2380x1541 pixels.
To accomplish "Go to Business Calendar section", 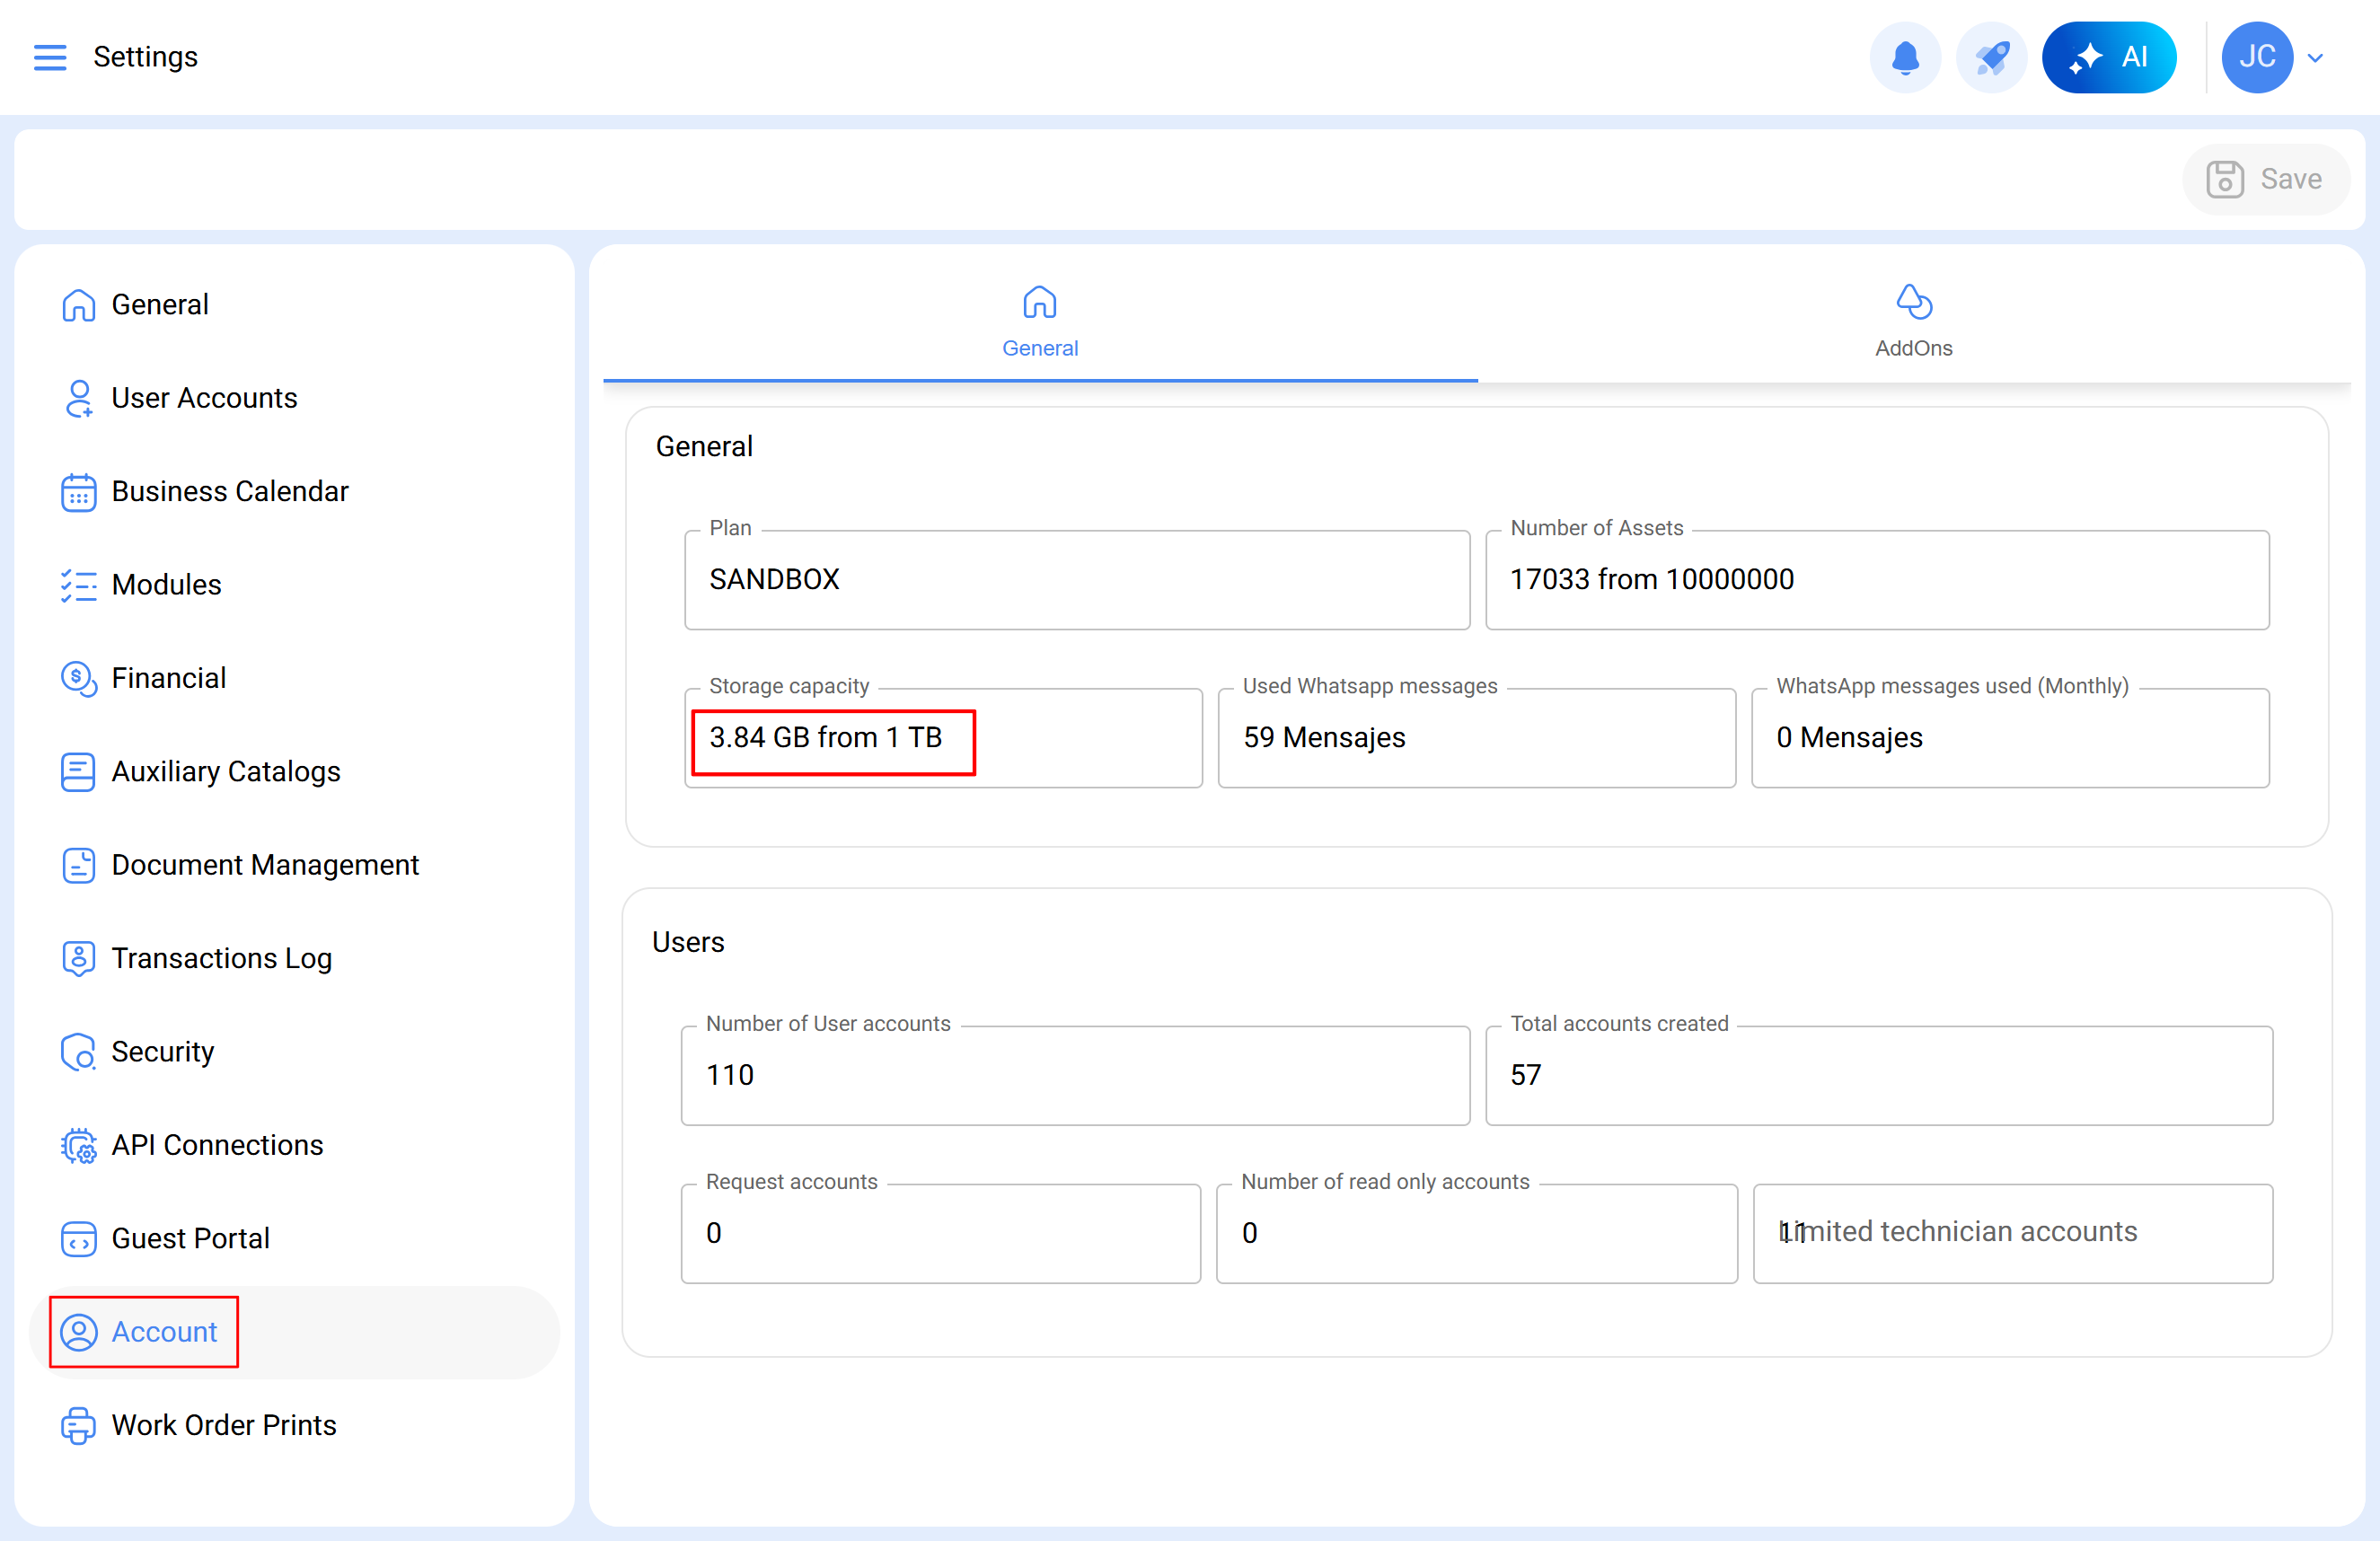I will click(x=230, y=491).
